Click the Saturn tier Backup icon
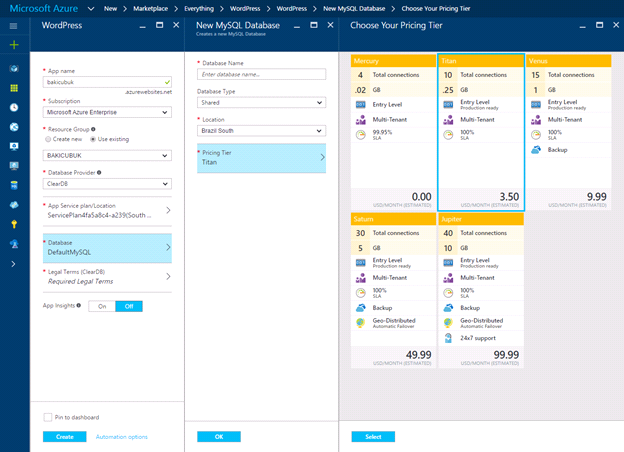Viewport: 624px width, 452px height. coord(361,308)
